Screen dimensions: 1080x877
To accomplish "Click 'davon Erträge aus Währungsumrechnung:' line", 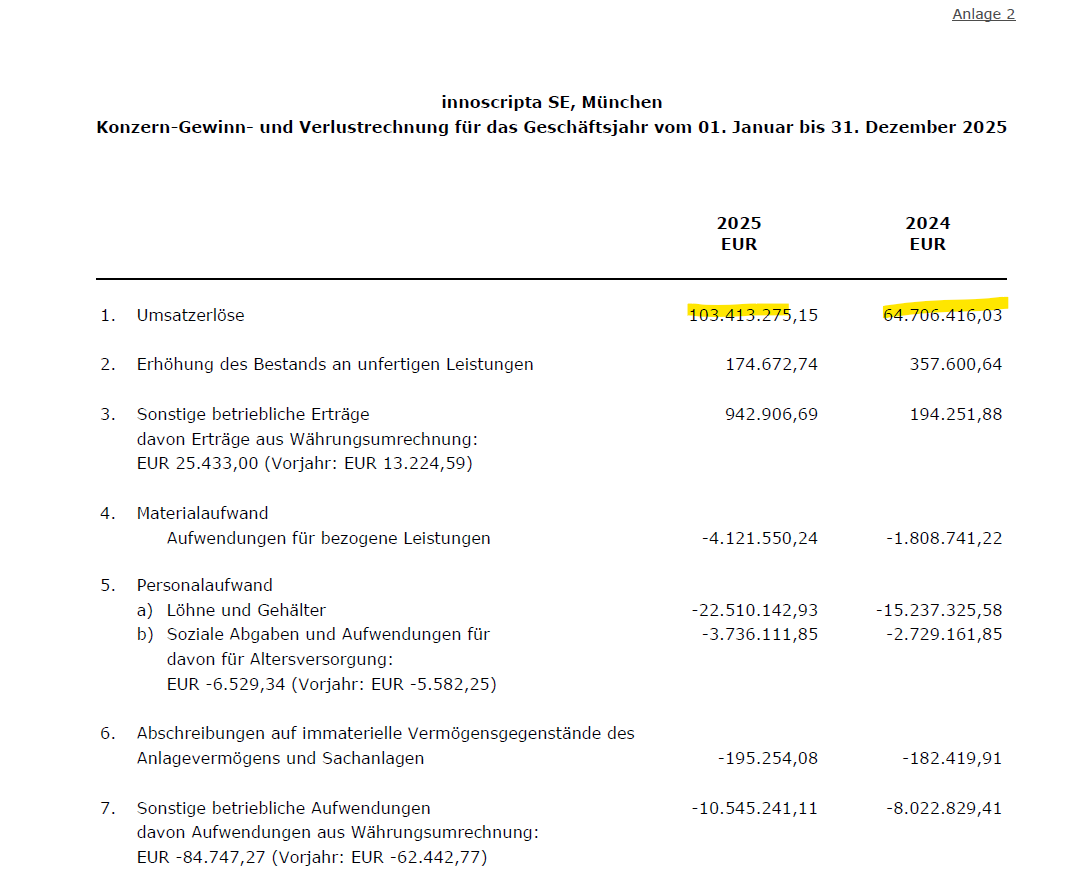I will (307, 440).
